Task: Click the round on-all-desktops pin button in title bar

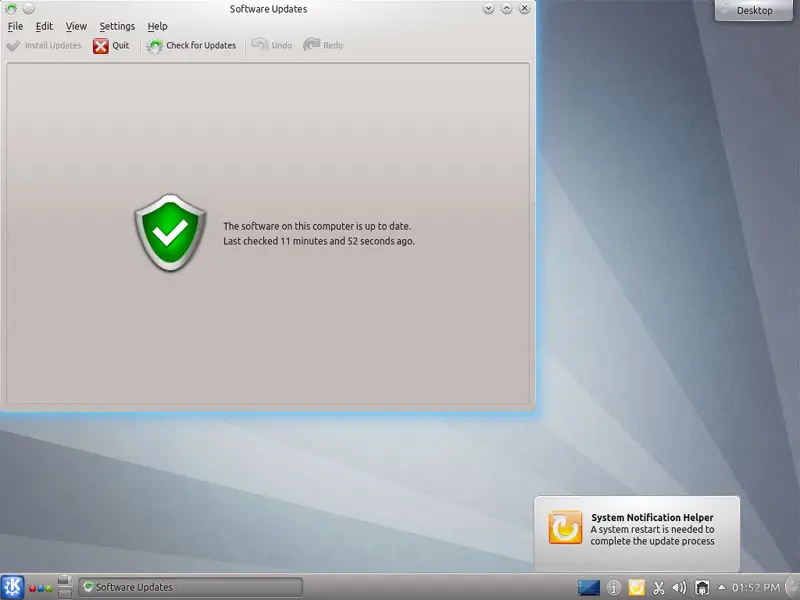Action: pyautogui.click(x=29, y=8)
